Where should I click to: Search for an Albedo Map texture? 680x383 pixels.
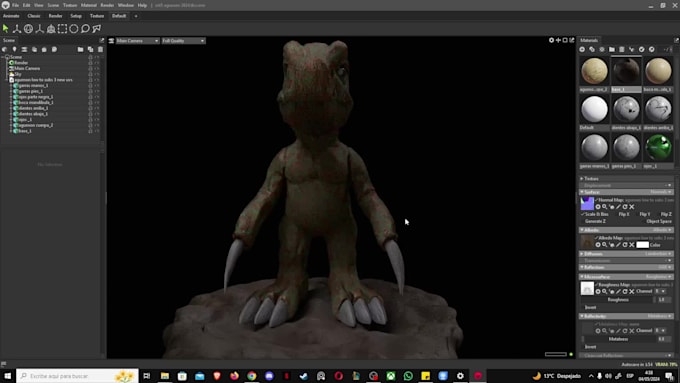click(x=605, y=245)
